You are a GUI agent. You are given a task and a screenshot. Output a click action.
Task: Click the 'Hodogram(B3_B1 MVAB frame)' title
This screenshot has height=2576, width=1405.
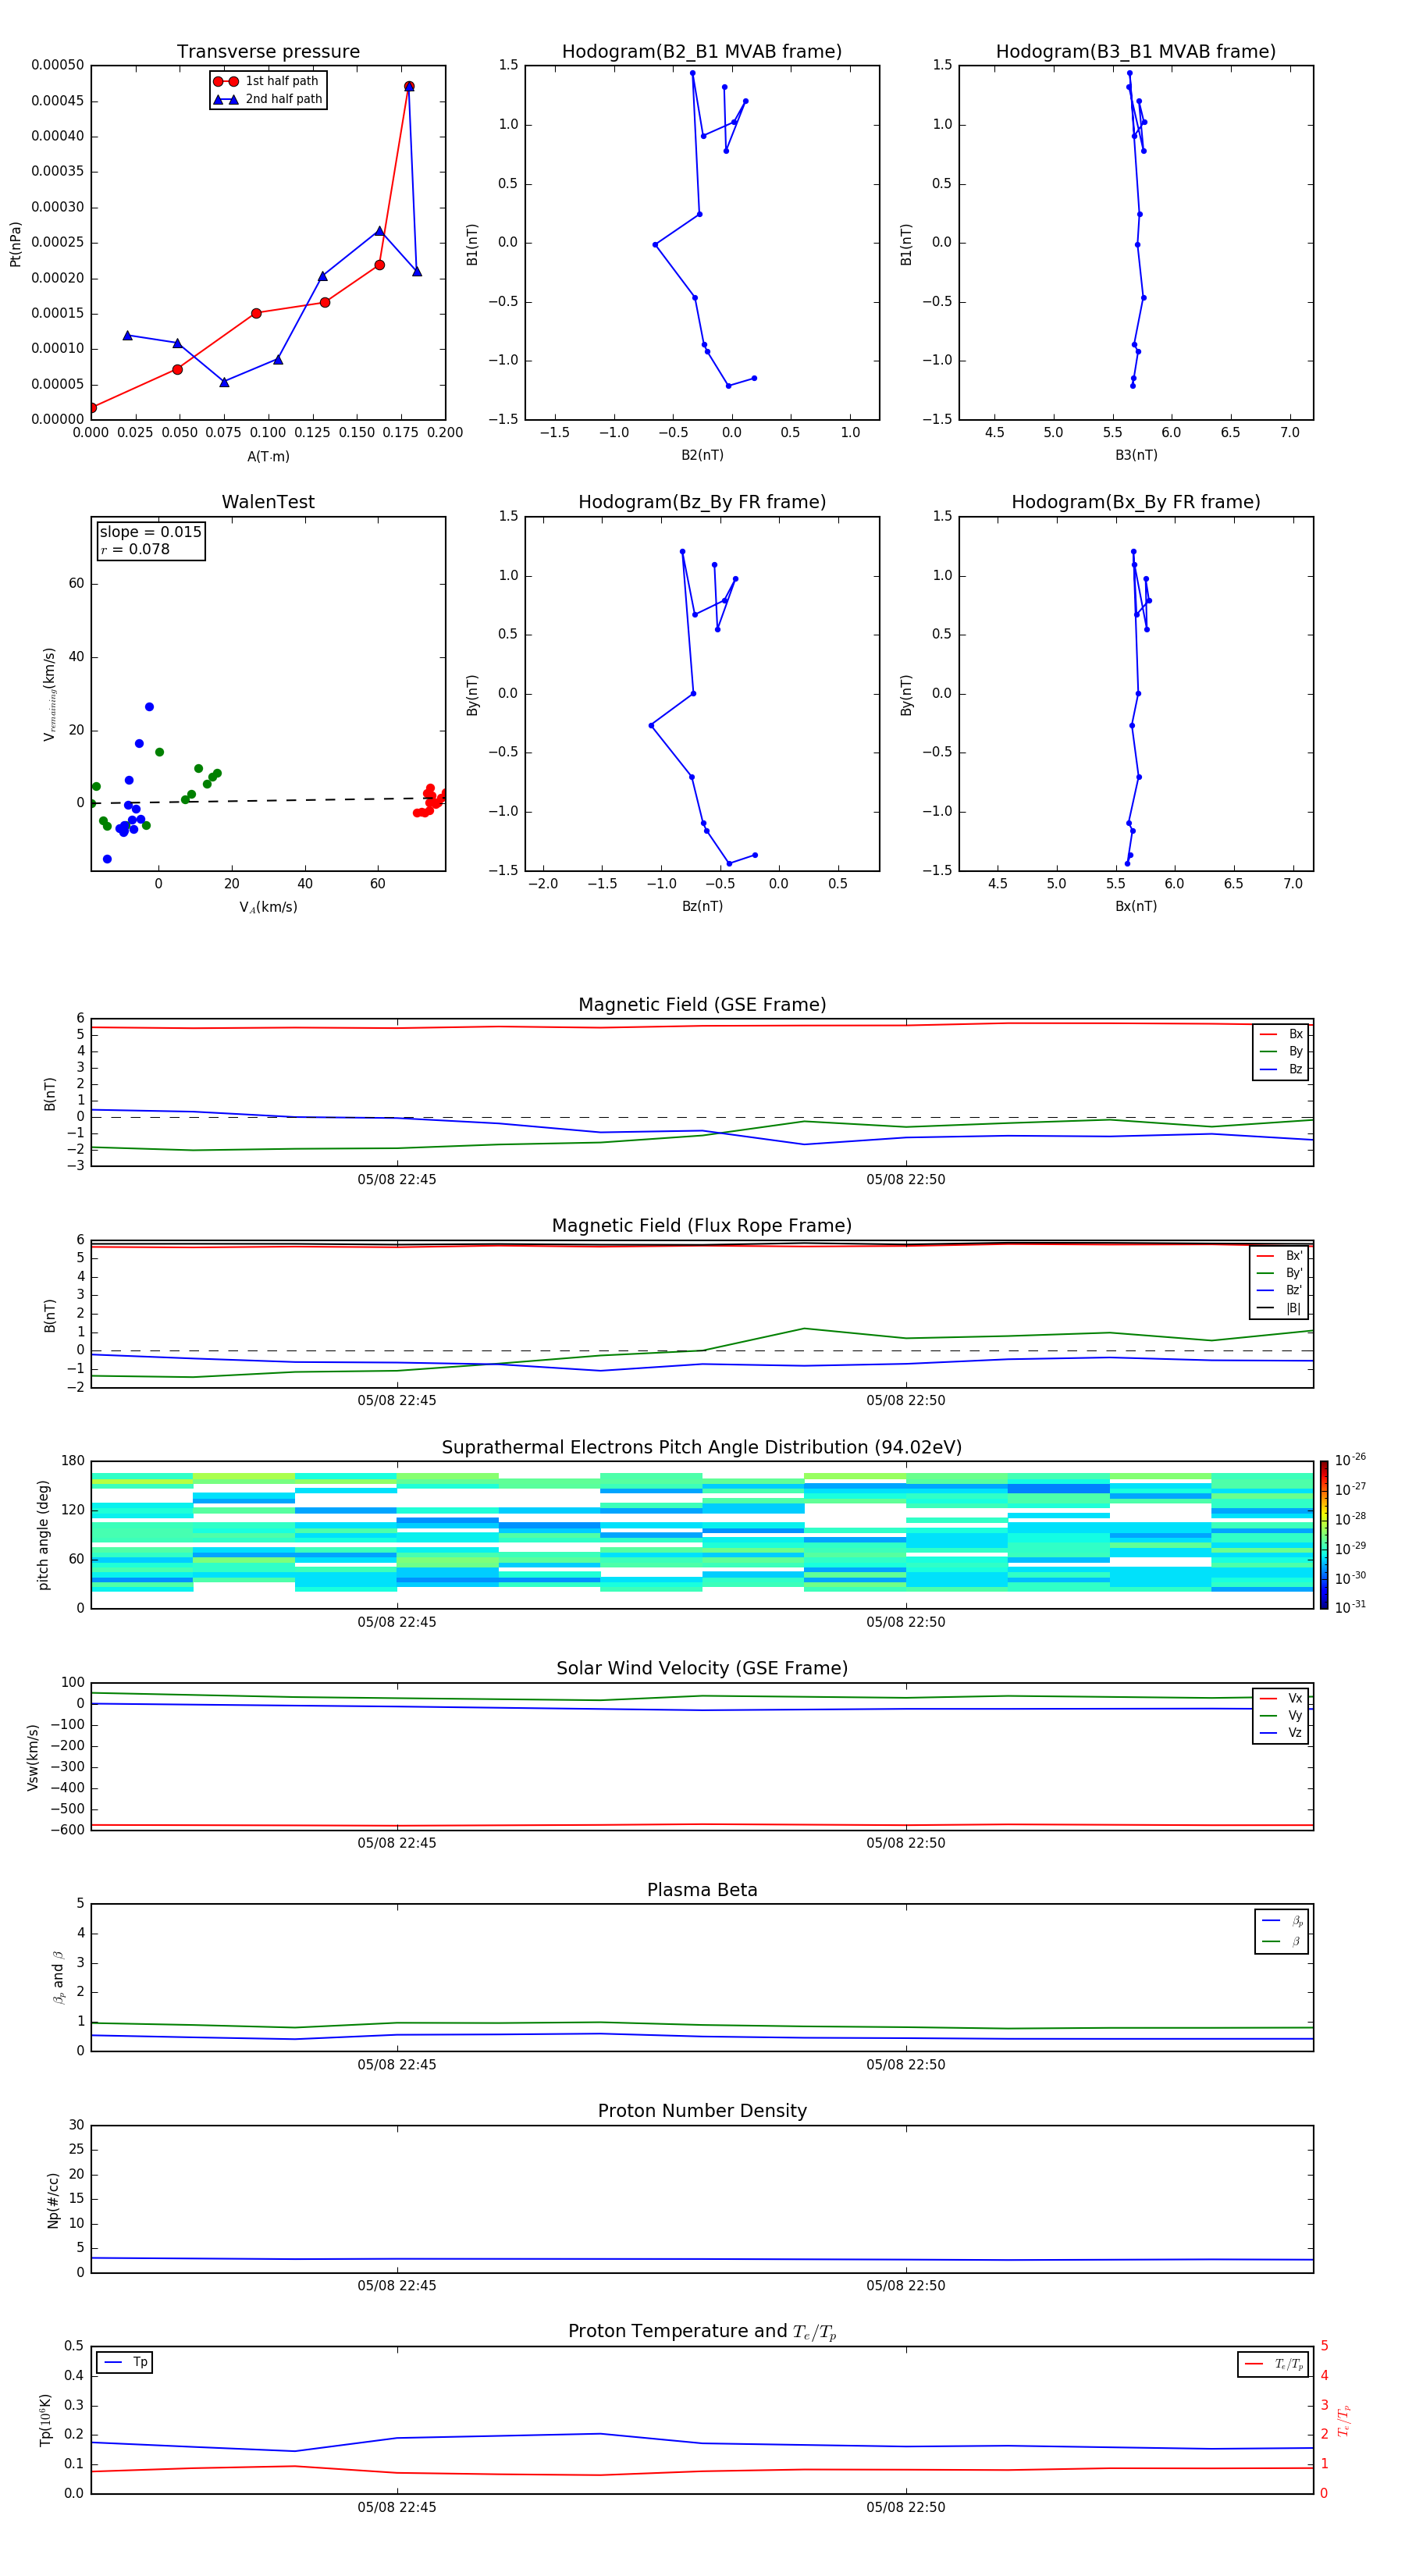point(1136,52)
